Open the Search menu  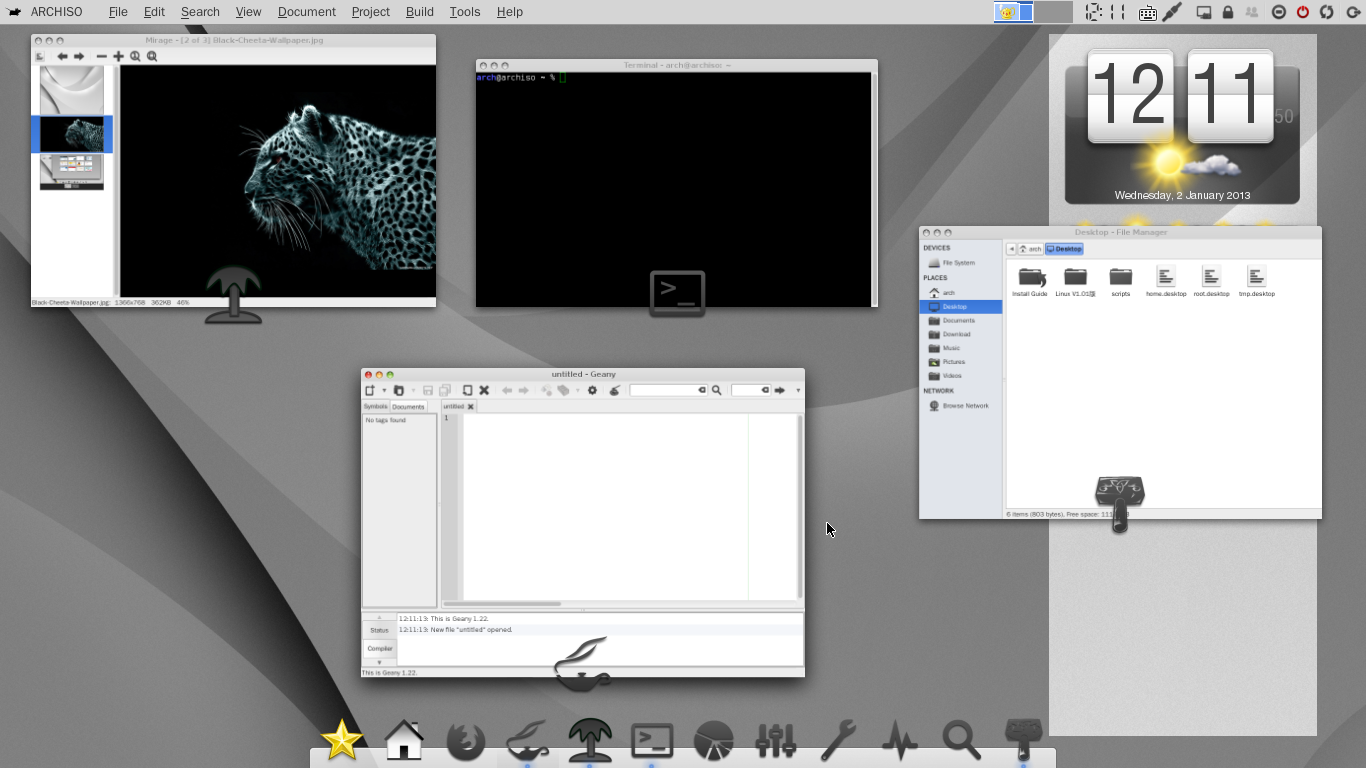(x=200, y=12)
